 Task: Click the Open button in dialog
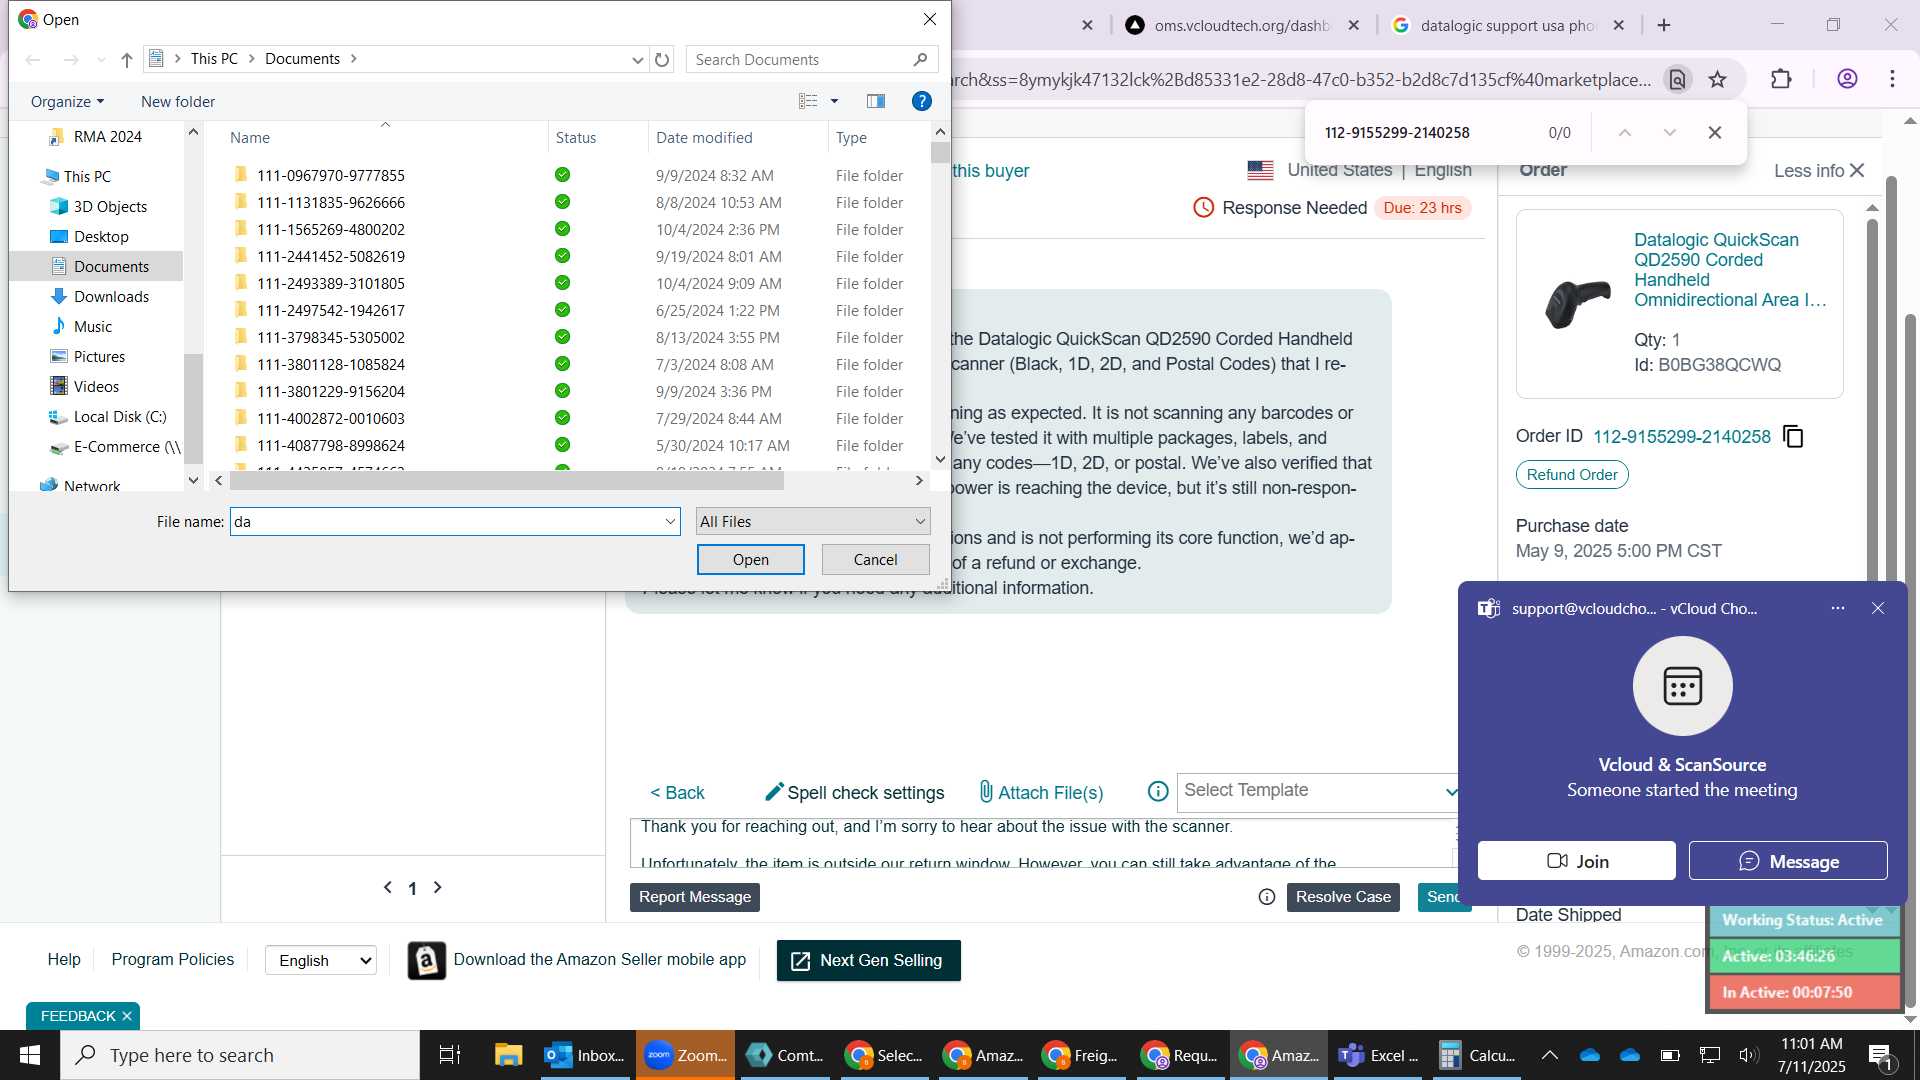(750, 560)
